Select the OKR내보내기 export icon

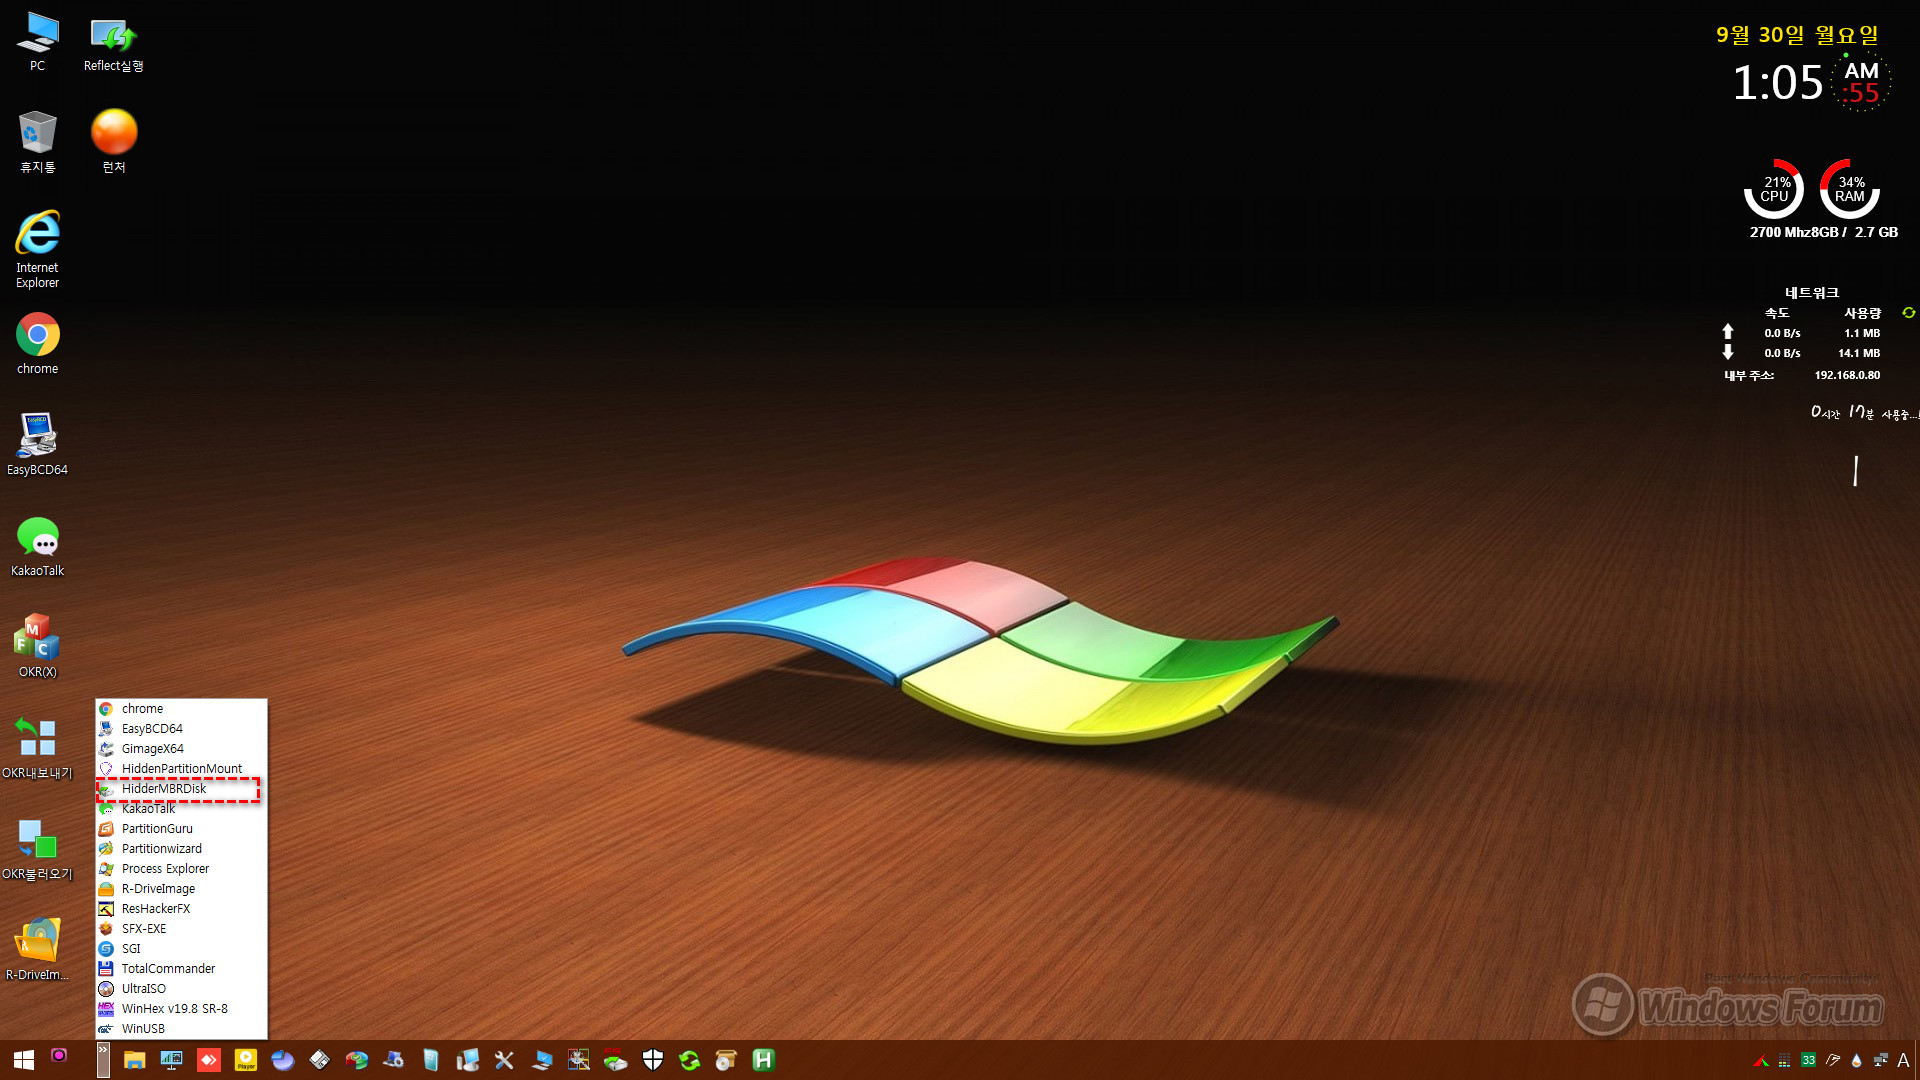(x=37, y=748)
